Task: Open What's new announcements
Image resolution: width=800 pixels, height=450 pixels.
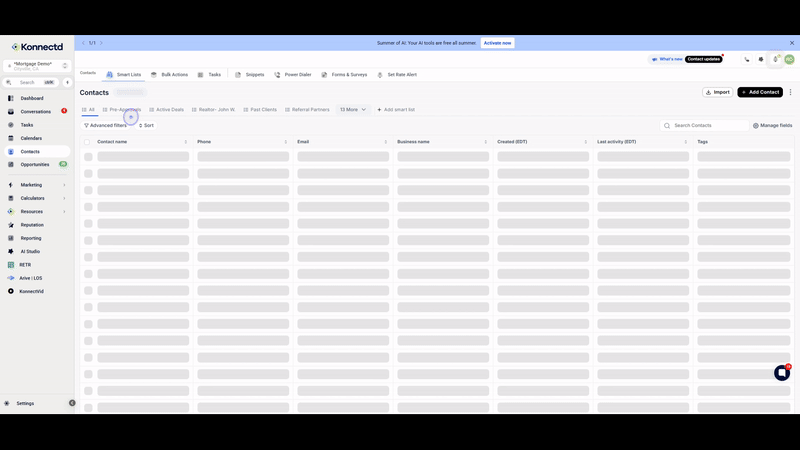Action: coord(667,59)
